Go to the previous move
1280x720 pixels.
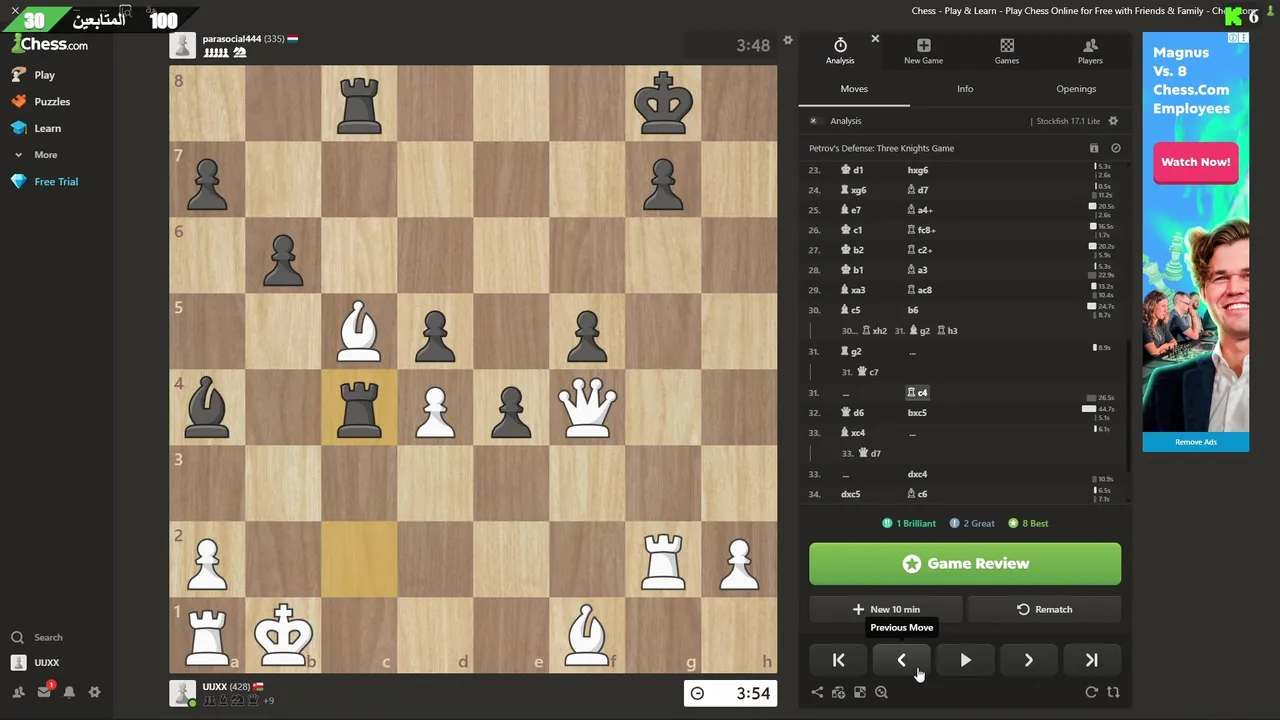pos(901,660)
